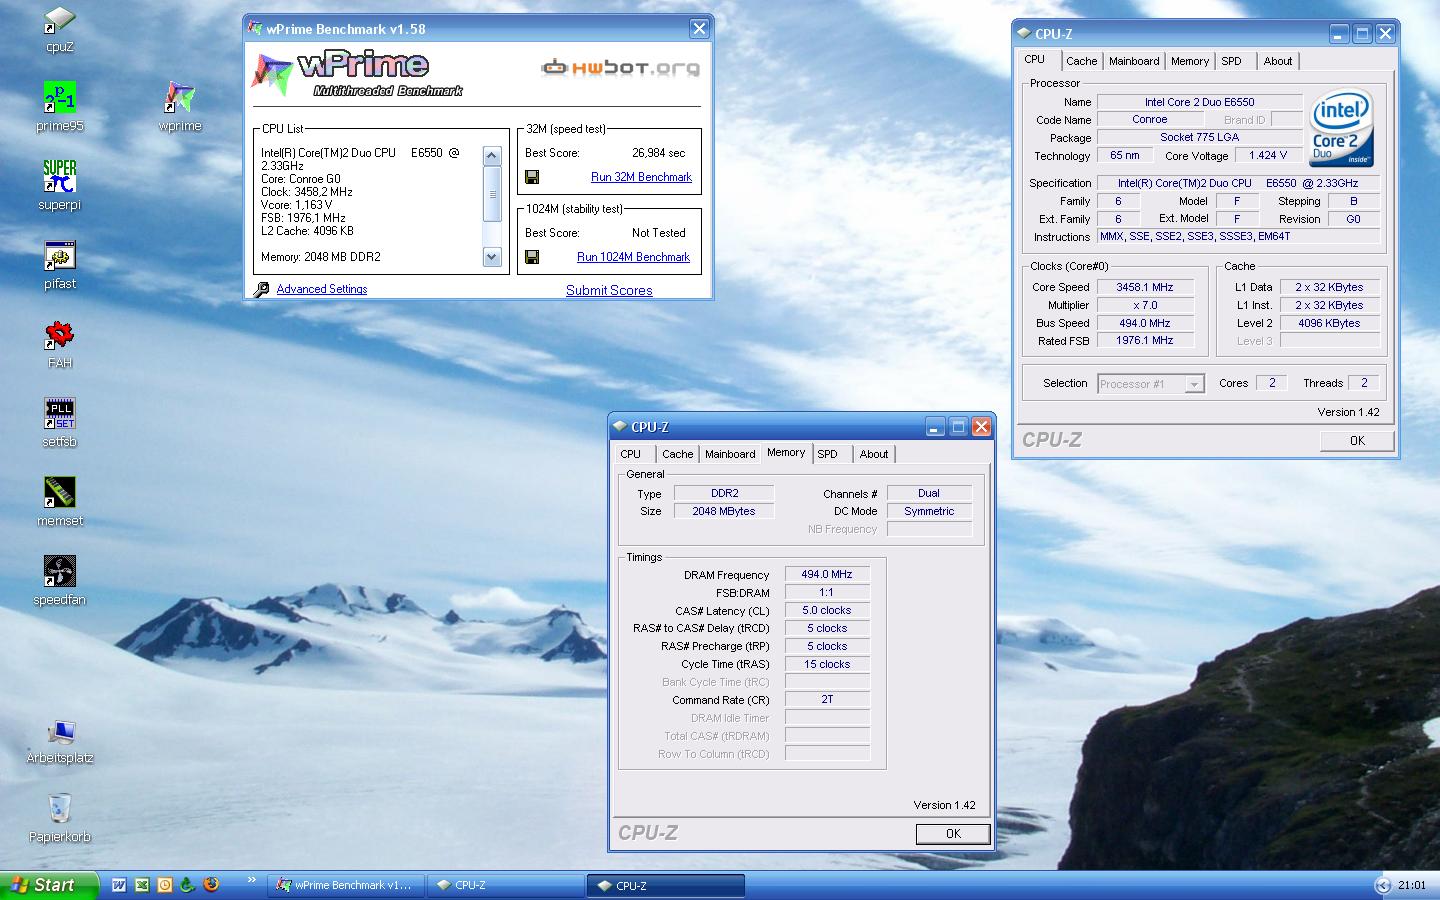The height and width of the screenshot is (900, 1440).
Task: Open About tab in the Memory CPU-Z window
Action: [x=874, y=454]
